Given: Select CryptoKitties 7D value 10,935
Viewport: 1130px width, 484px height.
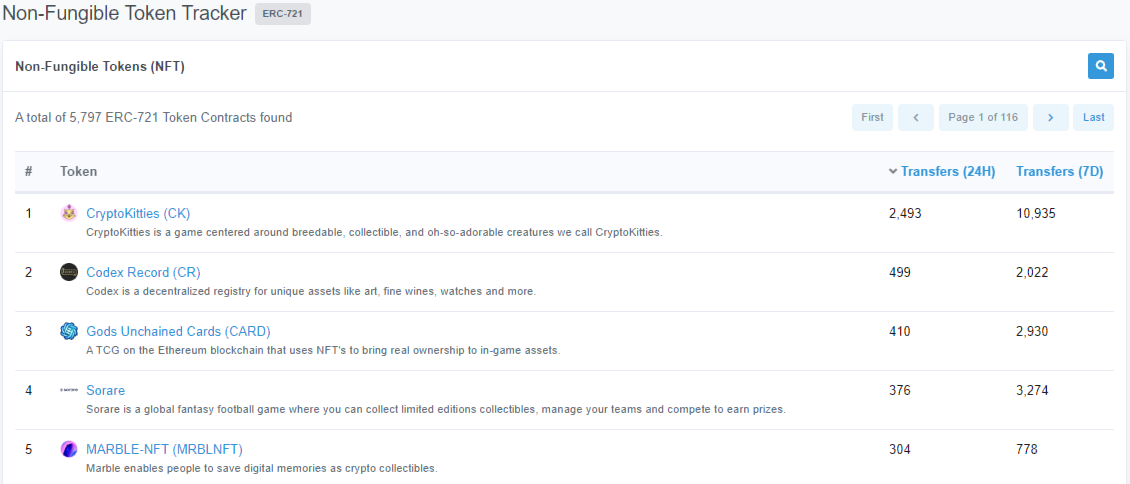Looking at the screenshot, I should (x=1036, y=213).
